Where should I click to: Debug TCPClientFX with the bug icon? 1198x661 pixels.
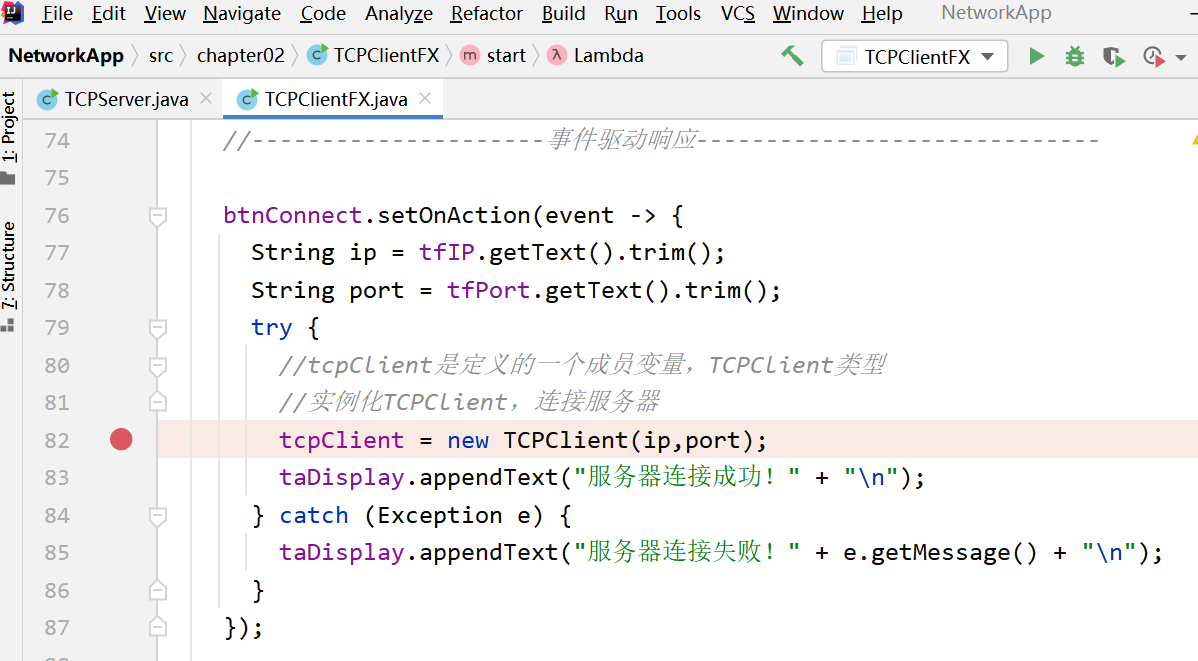(x=1075, y=57)
